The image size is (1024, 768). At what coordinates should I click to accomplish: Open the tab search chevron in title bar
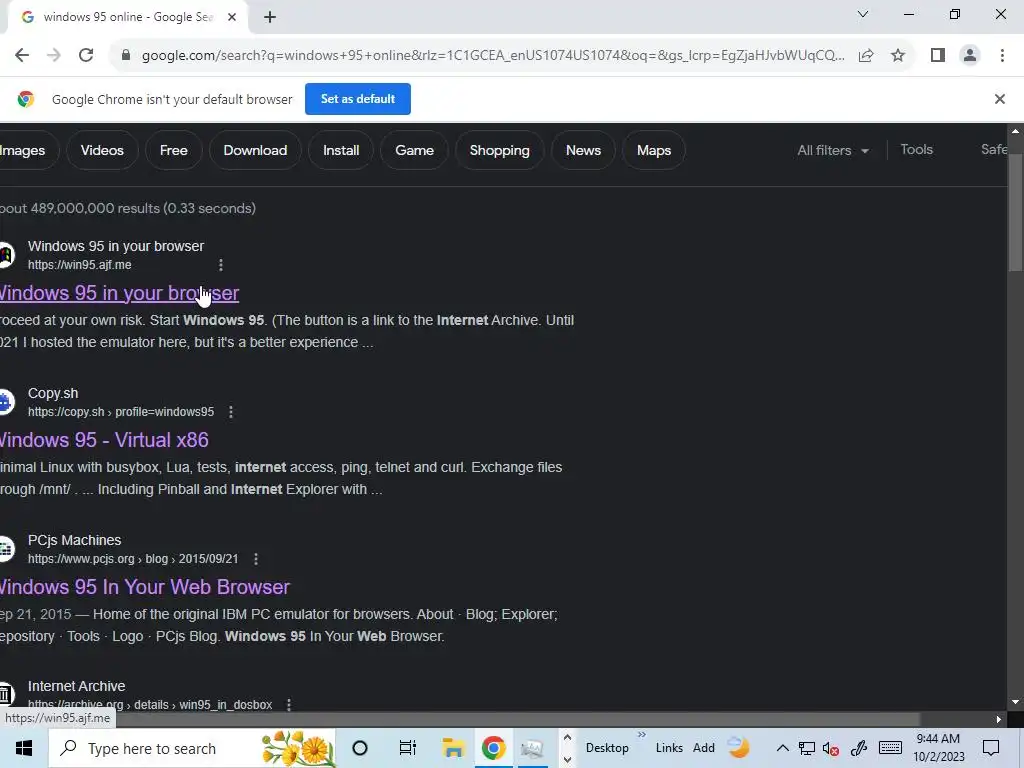click(863, 14)
